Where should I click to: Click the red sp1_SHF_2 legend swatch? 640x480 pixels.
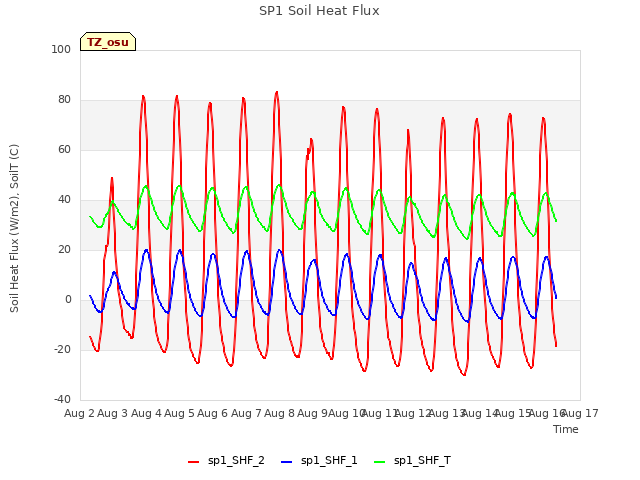click(193, 462)
